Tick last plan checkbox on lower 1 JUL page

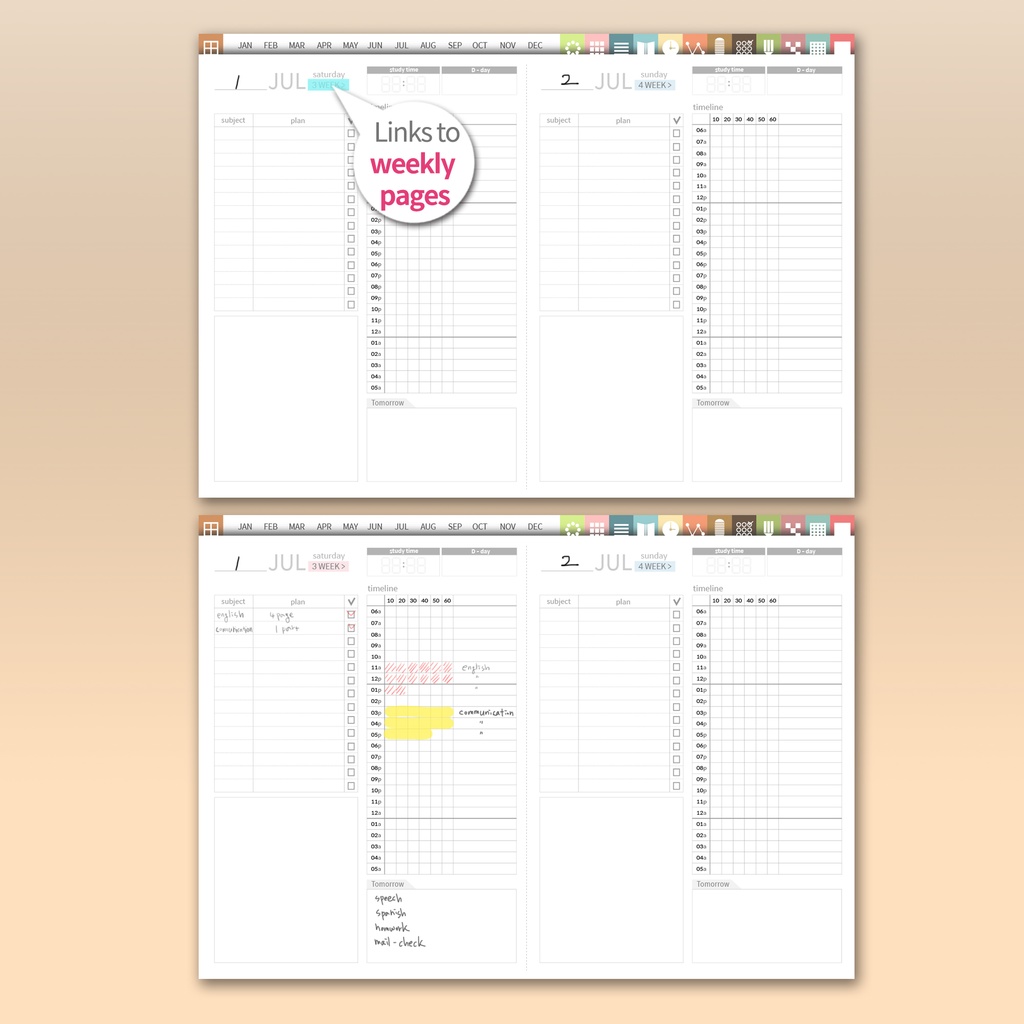click(x=351, y=786)
